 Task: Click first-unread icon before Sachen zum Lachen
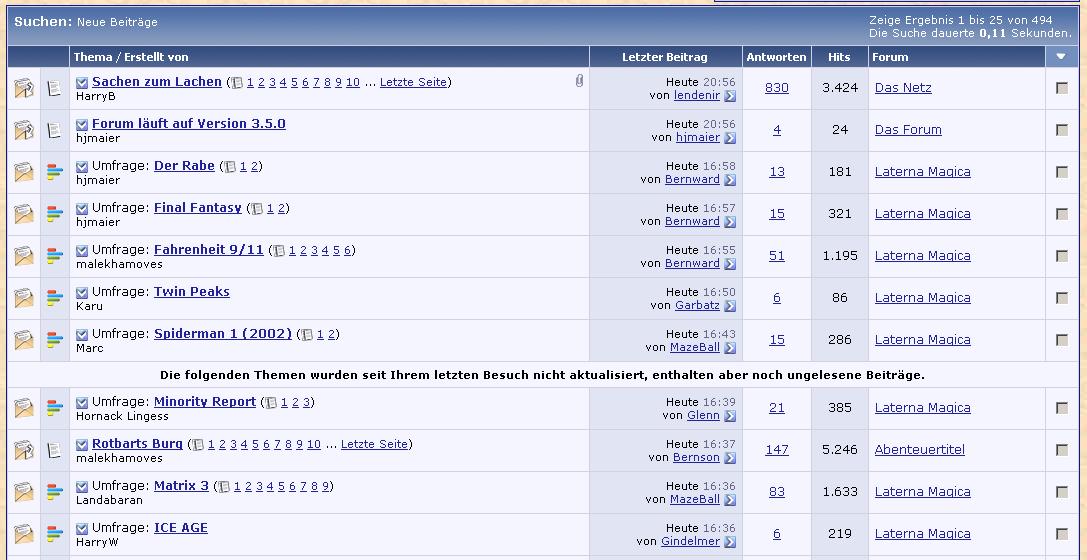click(82, 83)
